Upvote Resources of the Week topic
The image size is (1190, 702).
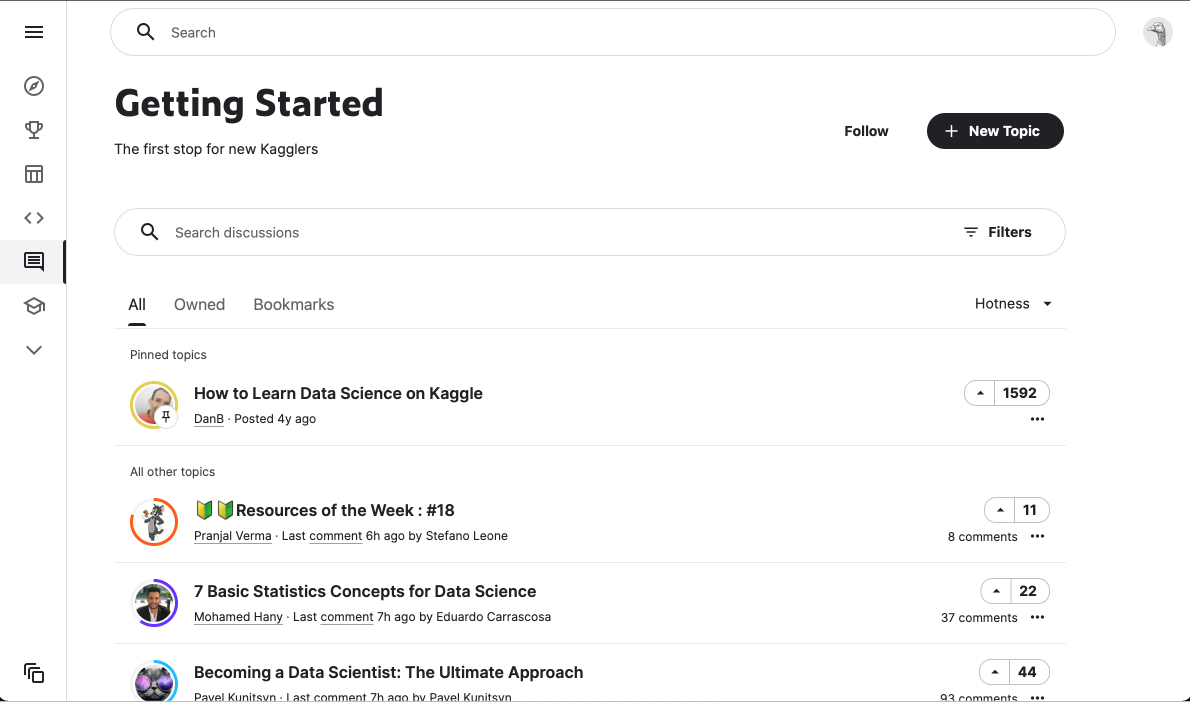(1000, 510)
